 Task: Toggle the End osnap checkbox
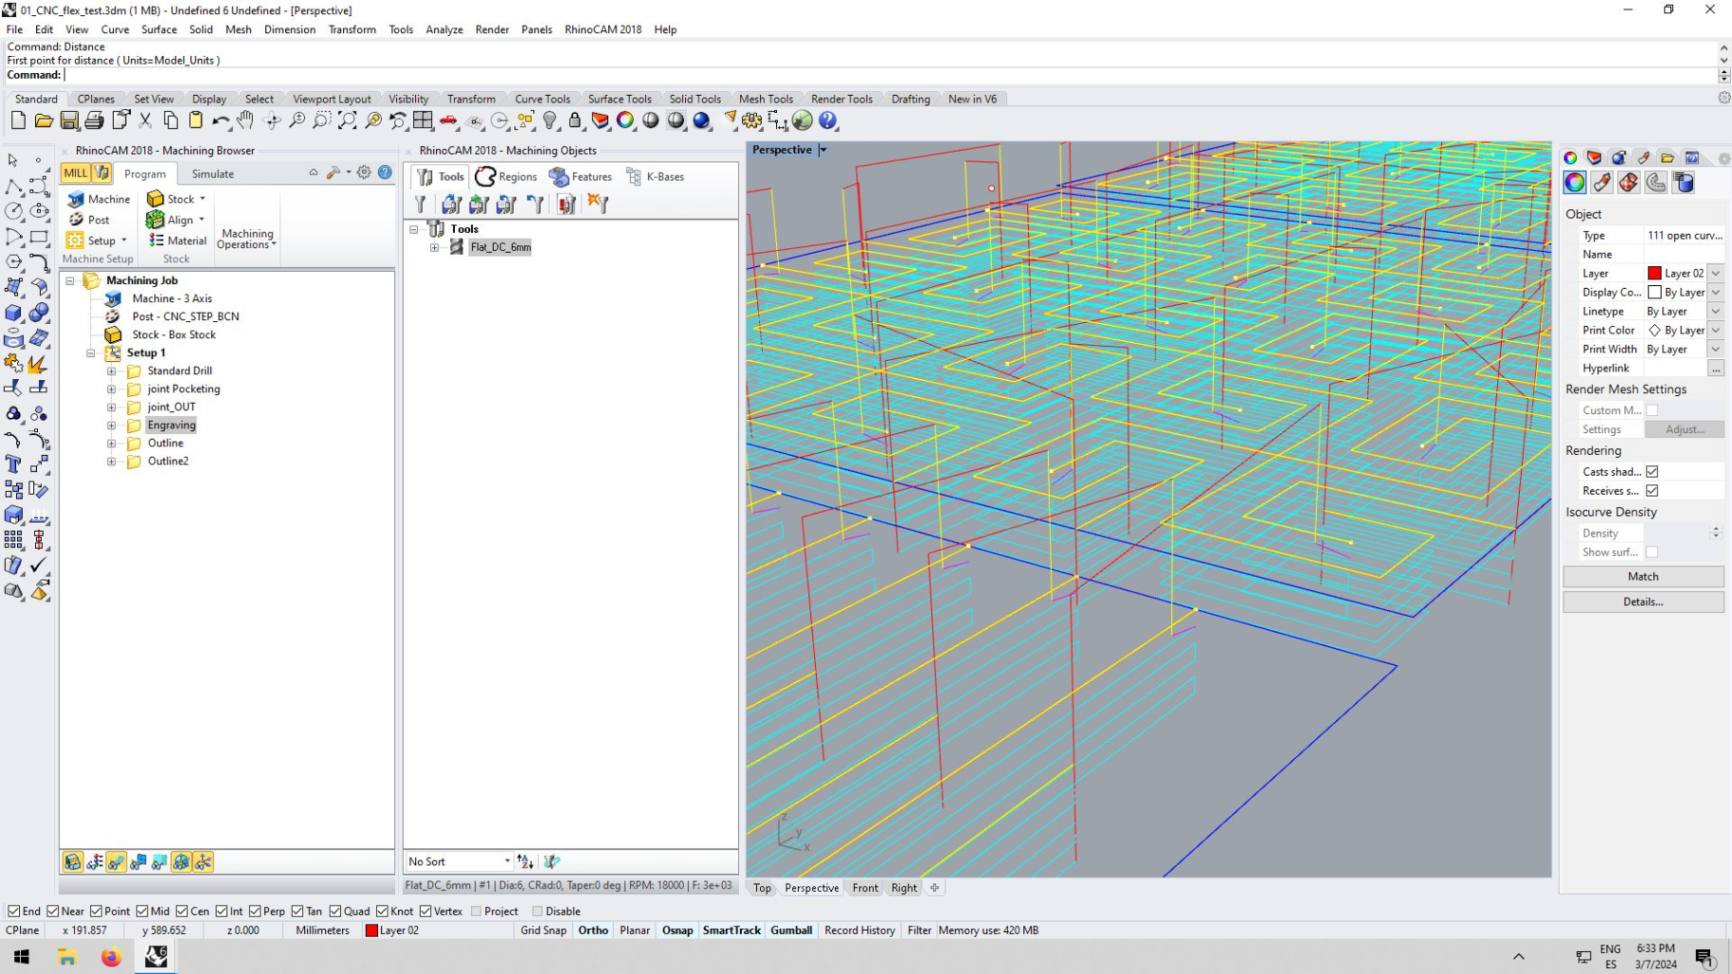14,911
